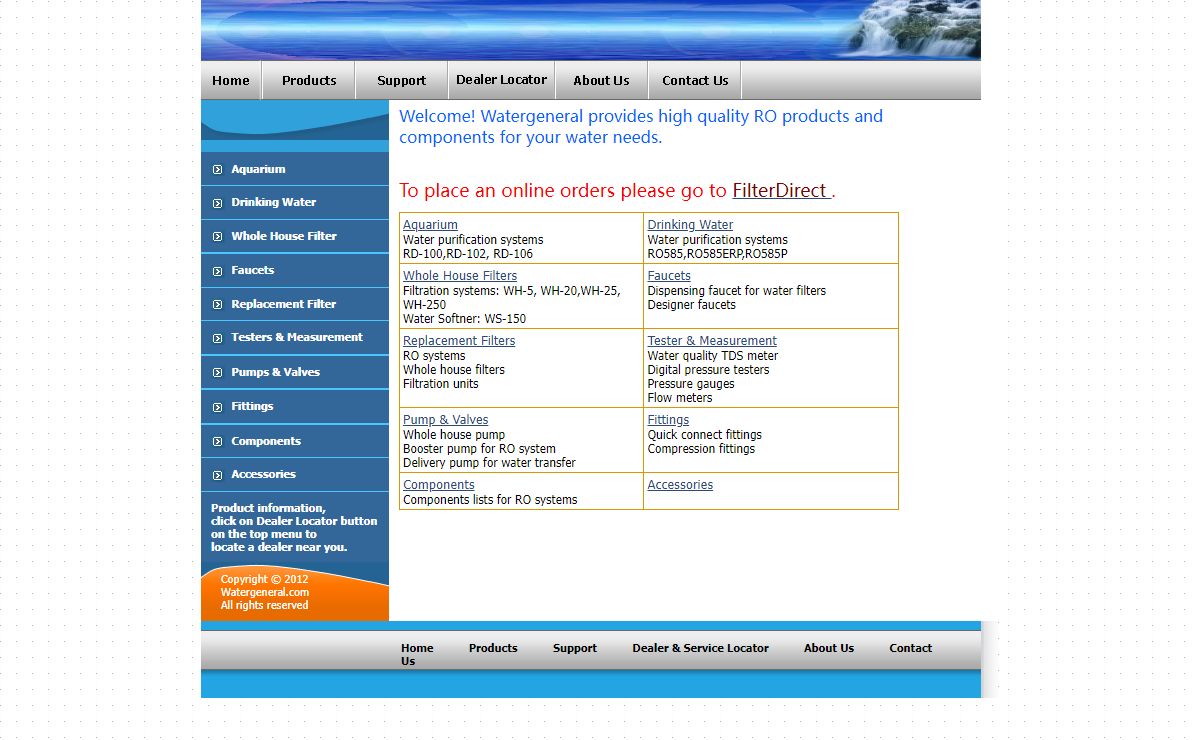Click text 'Quick connect fittings'
1200x740 pixels.
[x=704, y=435]
